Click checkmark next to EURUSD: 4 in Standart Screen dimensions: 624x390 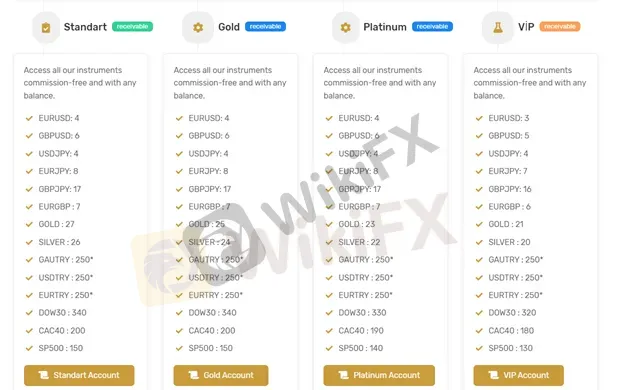pos(29,118)
